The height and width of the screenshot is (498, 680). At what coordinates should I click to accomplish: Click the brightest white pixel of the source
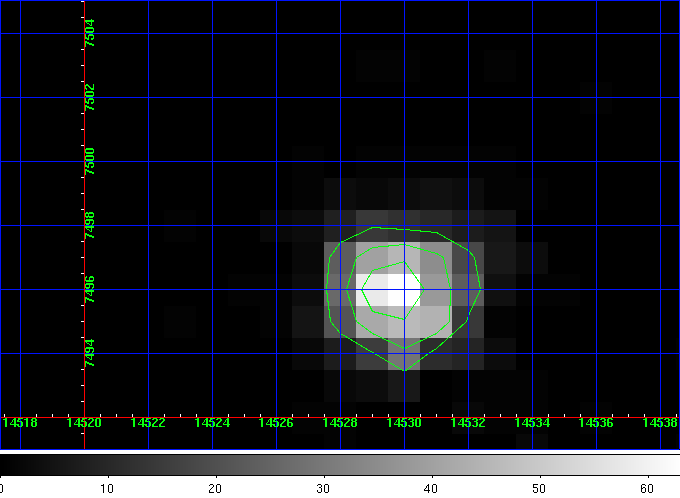[404, 290]
